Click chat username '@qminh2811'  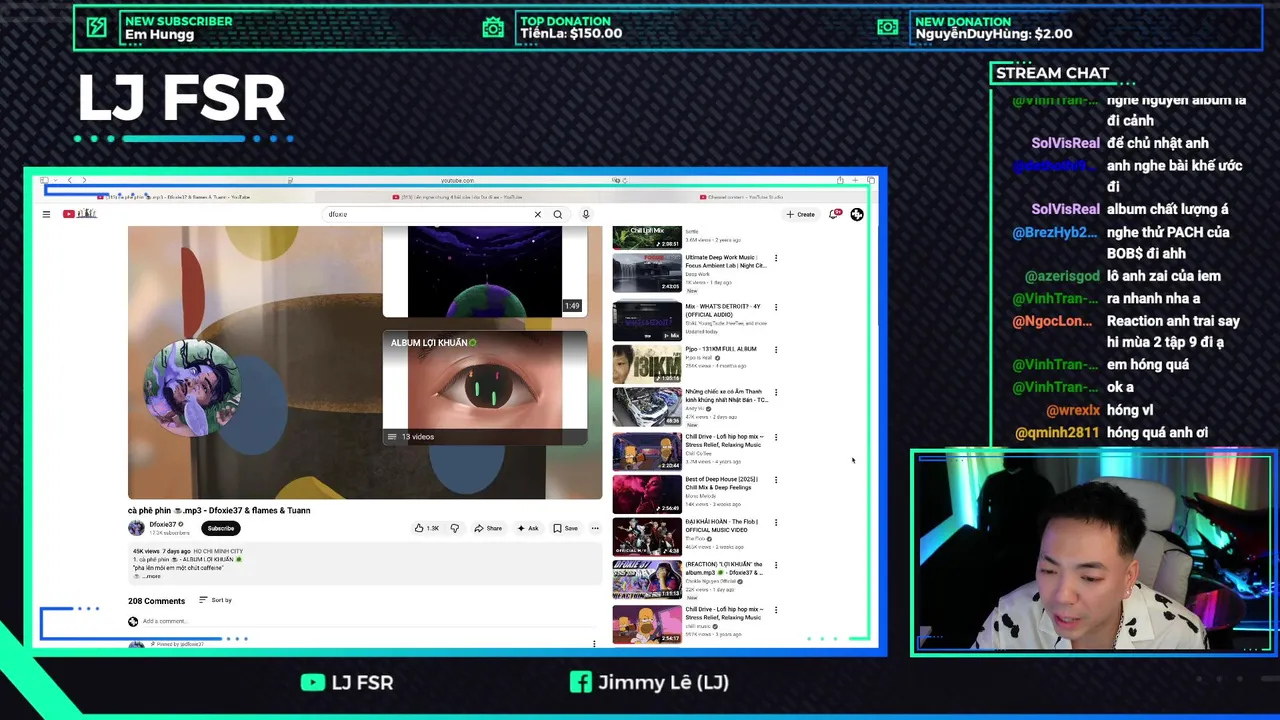[x=1057, y=433]
